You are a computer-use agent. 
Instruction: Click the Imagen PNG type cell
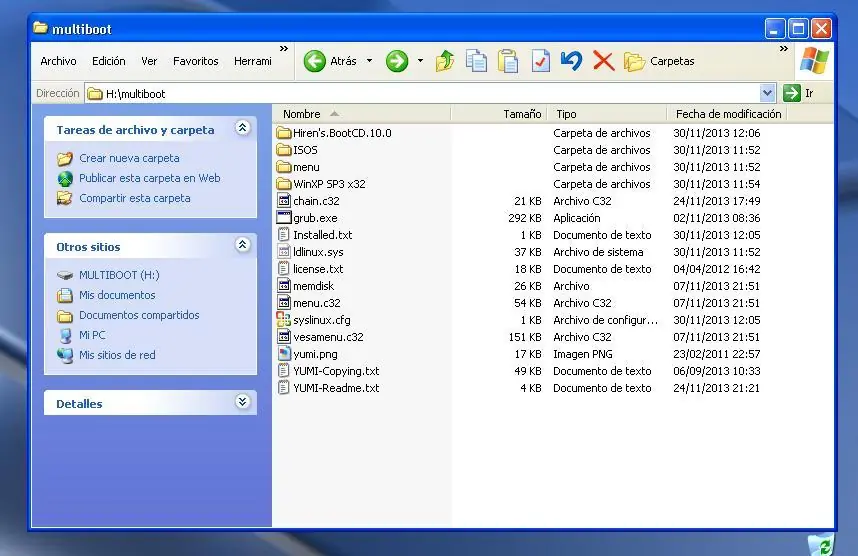point(583,354)
